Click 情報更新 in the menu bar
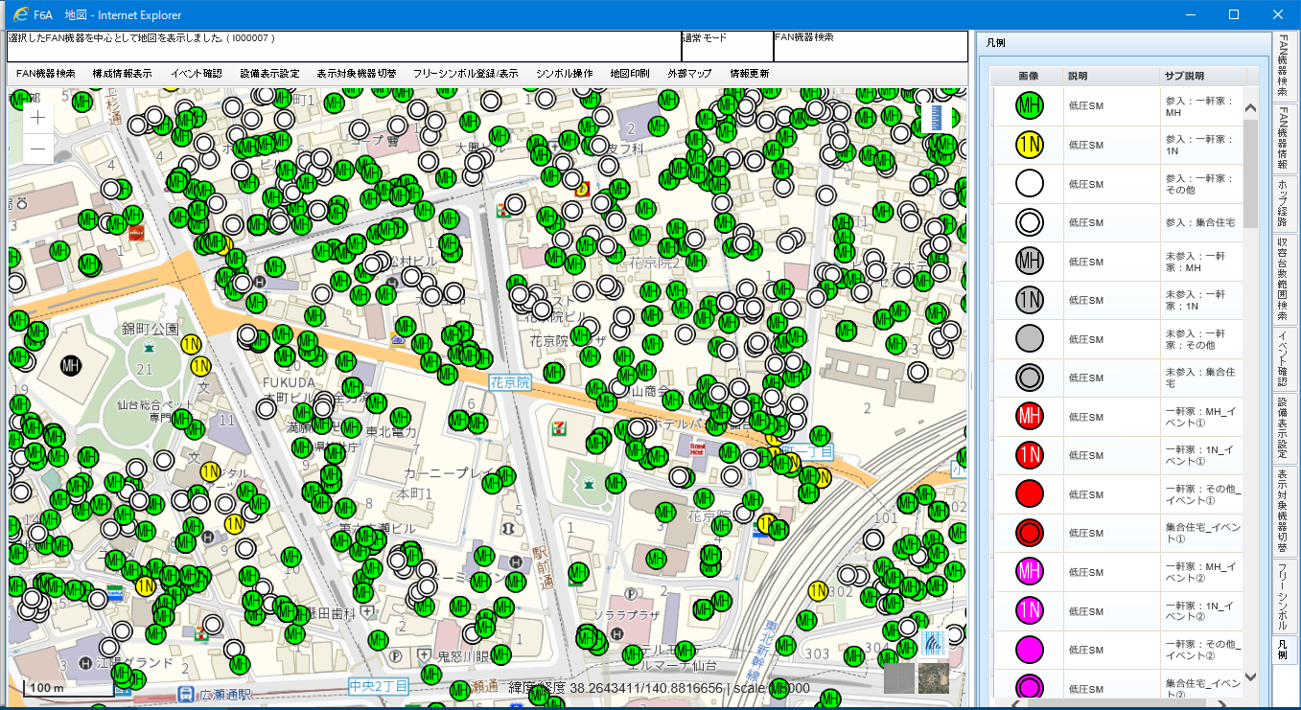1301x710 pixels. (x=749, y=74)
